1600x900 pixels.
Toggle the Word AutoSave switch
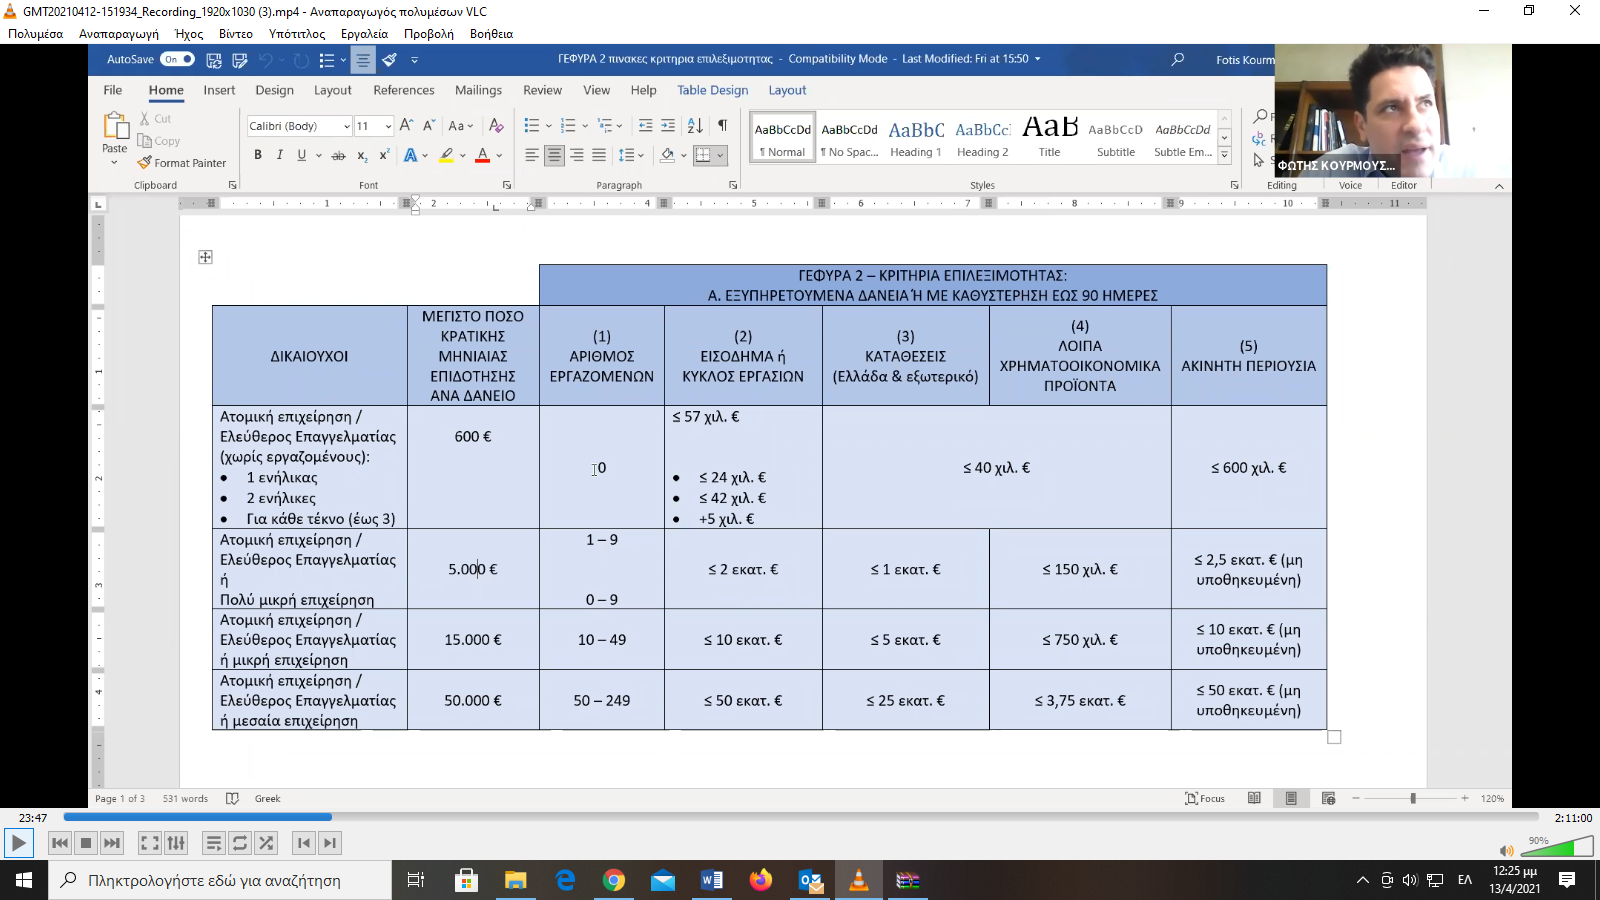[177, 60]
